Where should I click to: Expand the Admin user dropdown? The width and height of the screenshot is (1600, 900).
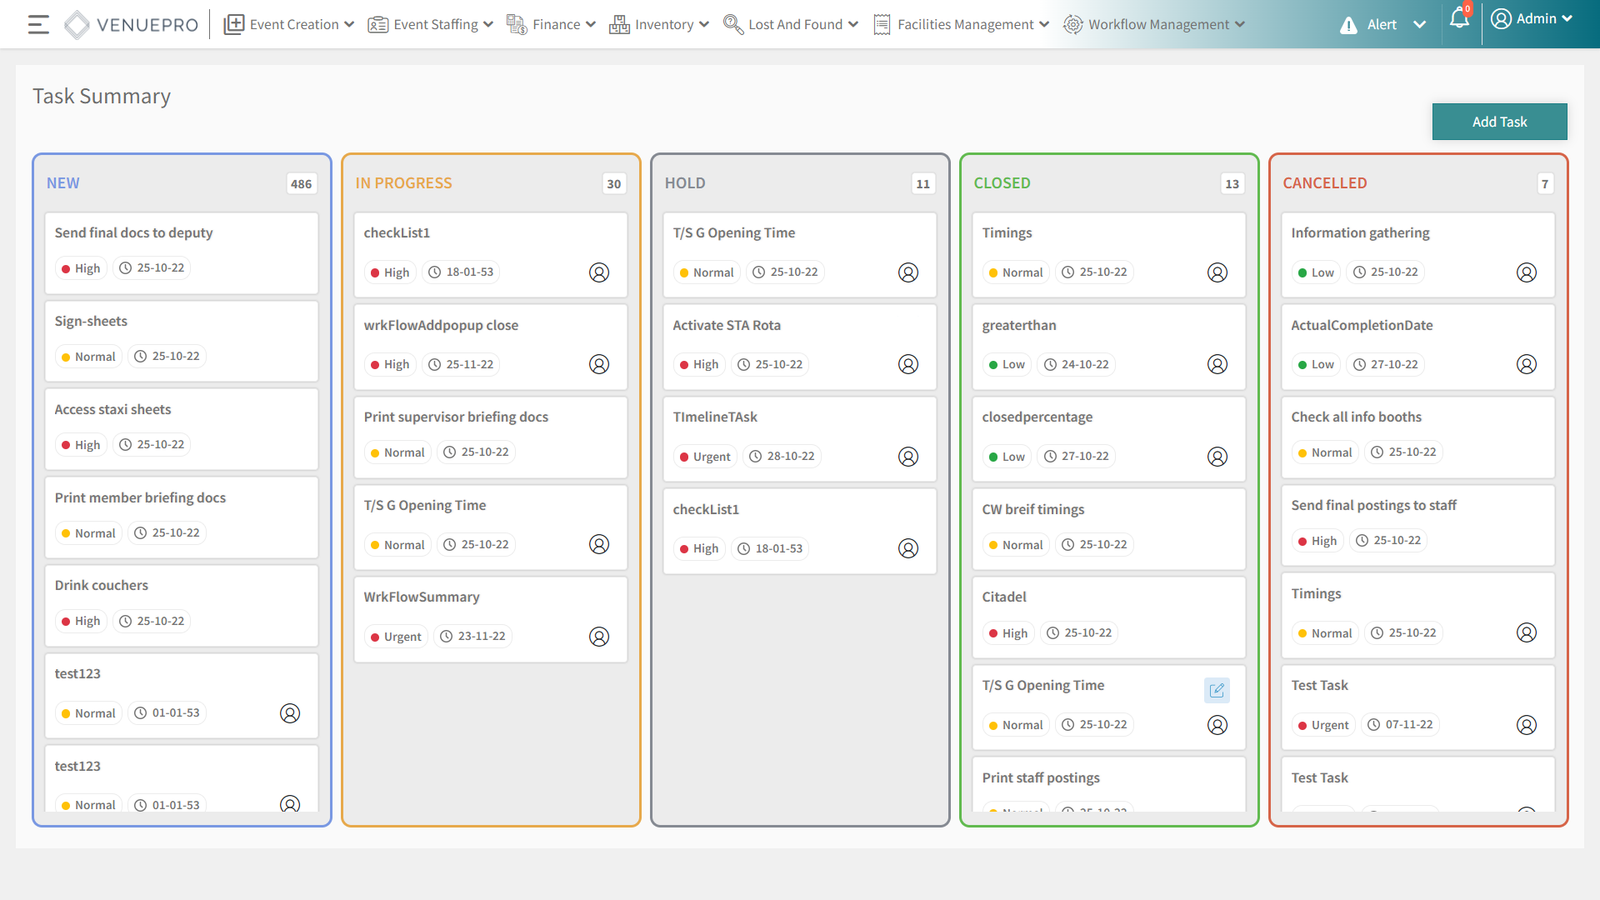coord(1531,19)
